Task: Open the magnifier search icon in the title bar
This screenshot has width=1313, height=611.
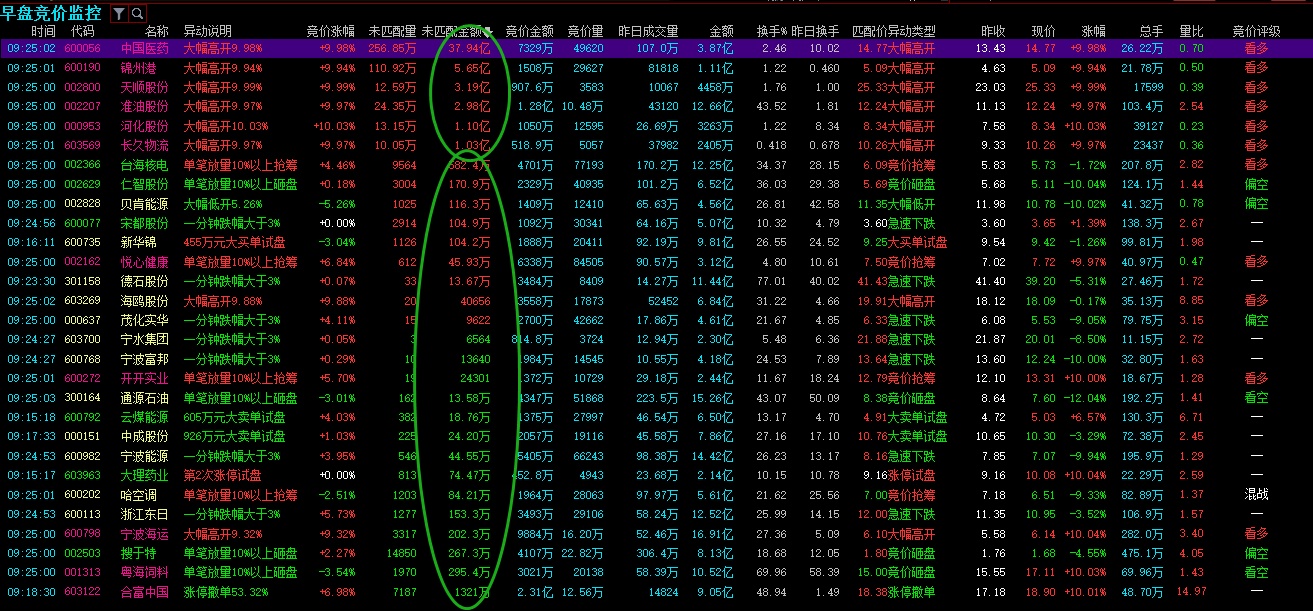Action: [137, 14]
